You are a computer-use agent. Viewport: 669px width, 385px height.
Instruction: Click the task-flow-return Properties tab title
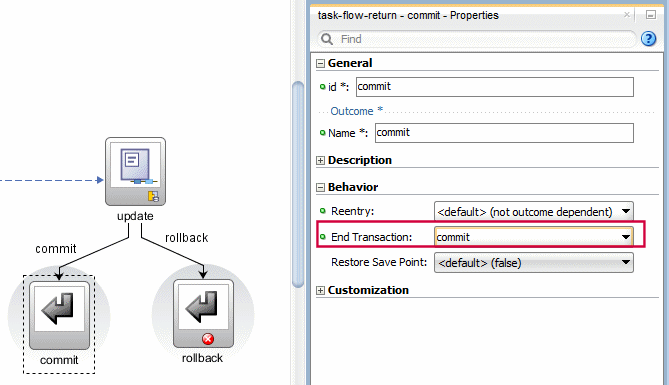408,15
